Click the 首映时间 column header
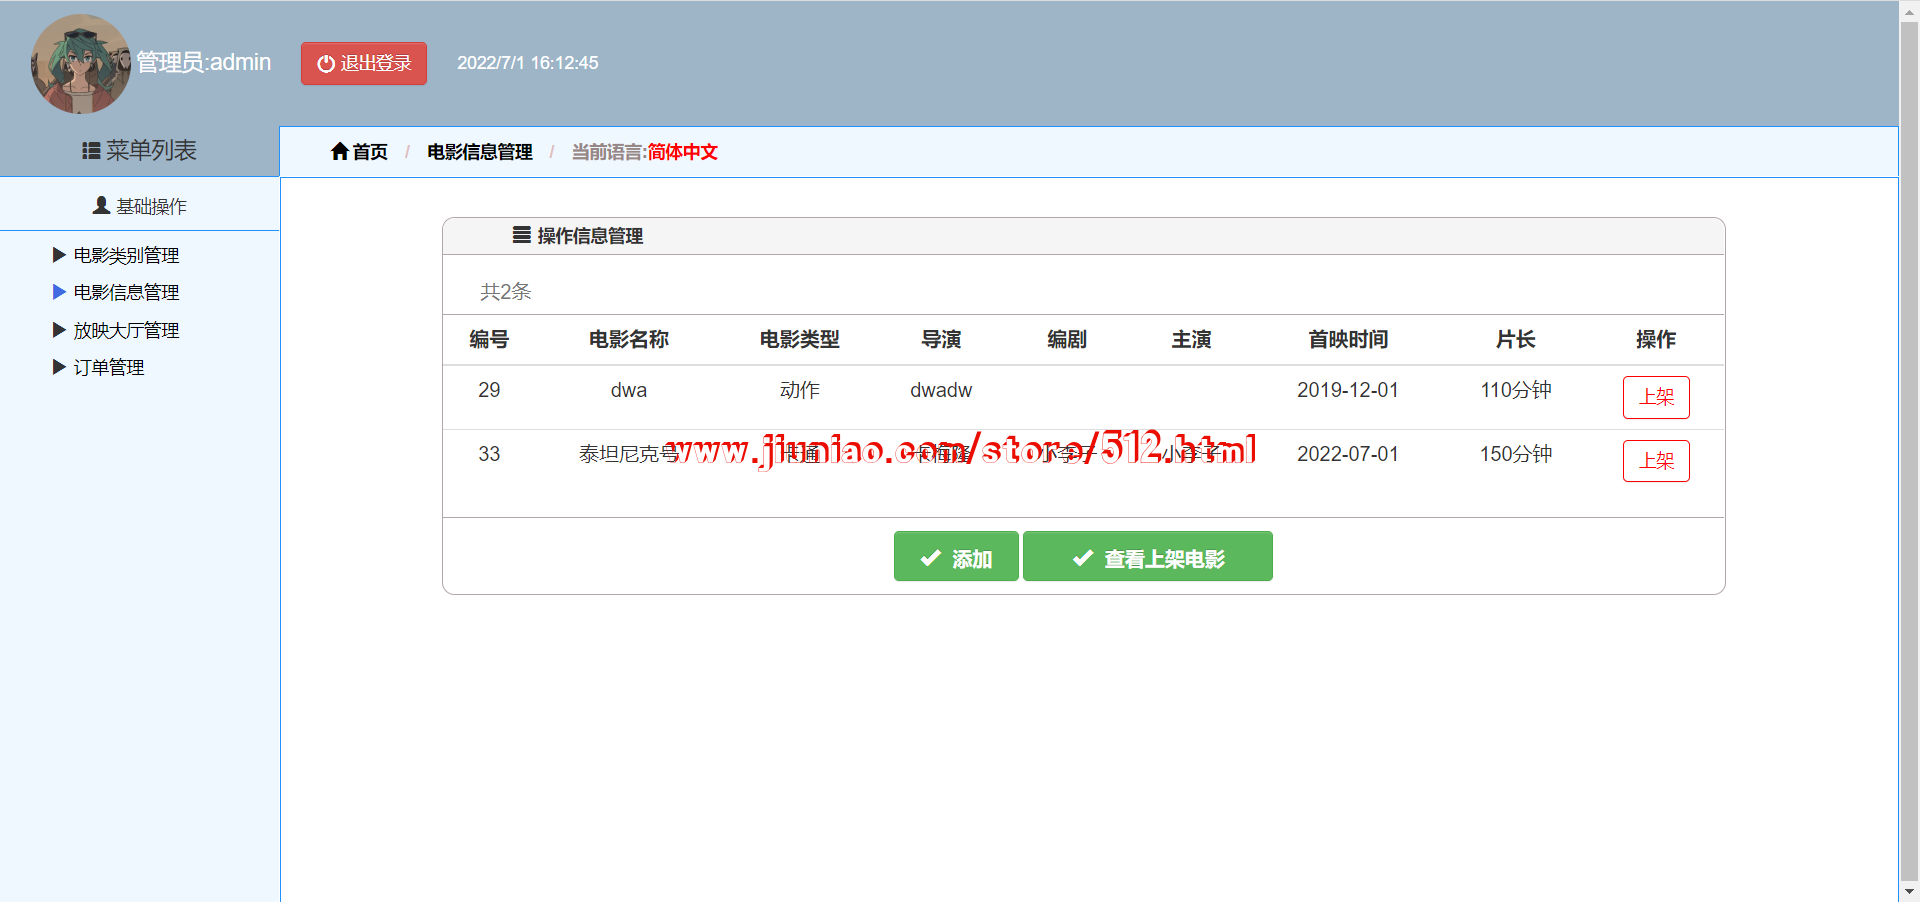This screenshot has width=1920, height=902. pos(1347,340)
